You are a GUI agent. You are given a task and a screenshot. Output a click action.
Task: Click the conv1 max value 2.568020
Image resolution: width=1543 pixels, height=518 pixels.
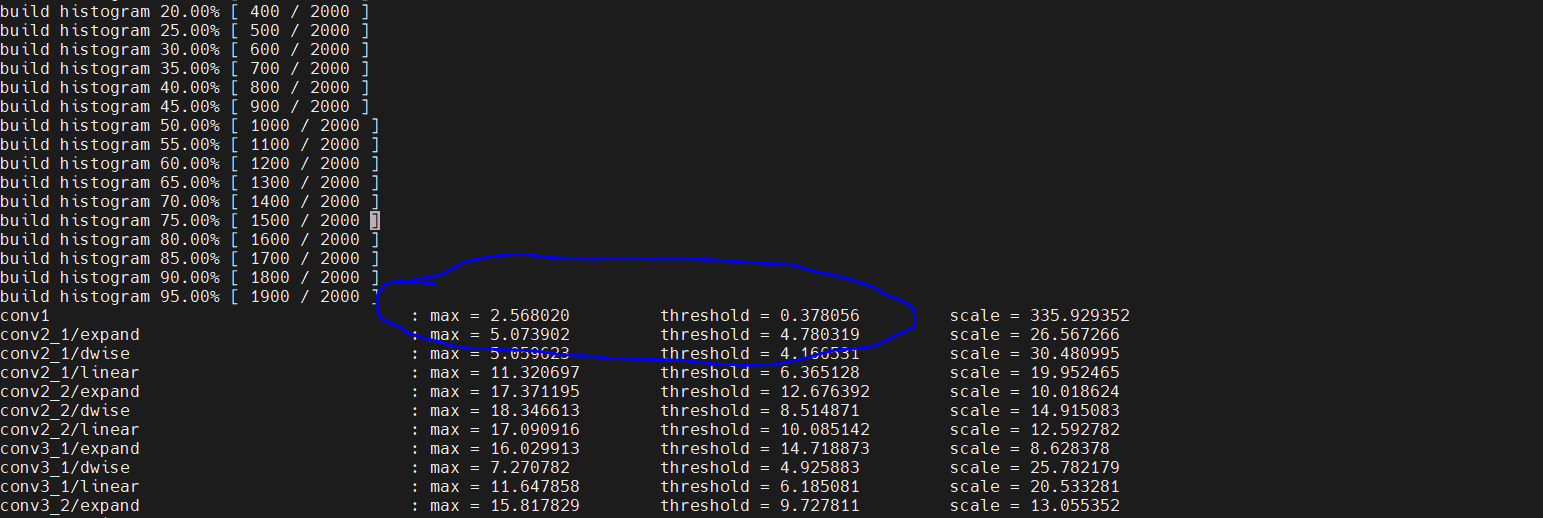click(530, 315)
